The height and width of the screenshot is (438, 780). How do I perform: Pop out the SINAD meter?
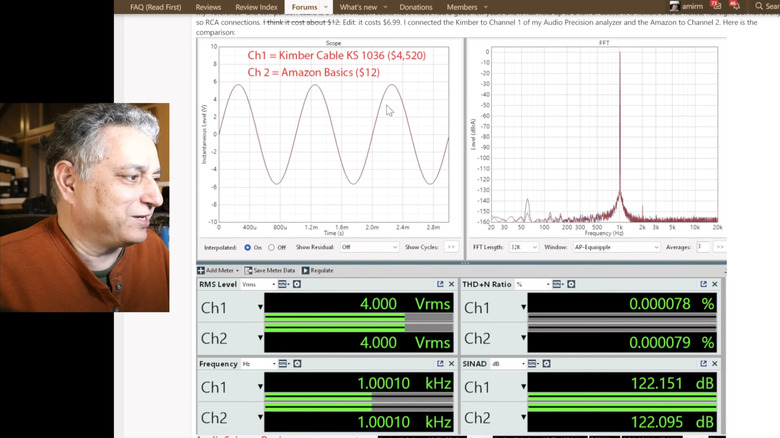tap(703, 364)
